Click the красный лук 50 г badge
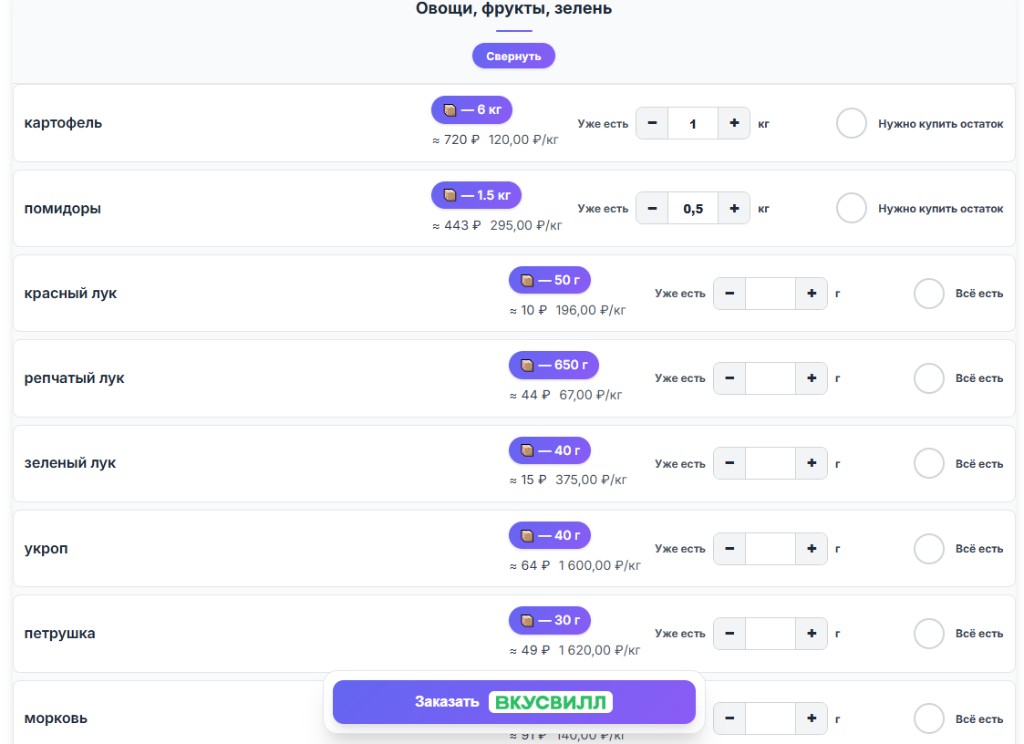The width and height of the screenshot is (1024, 744). 550,280
